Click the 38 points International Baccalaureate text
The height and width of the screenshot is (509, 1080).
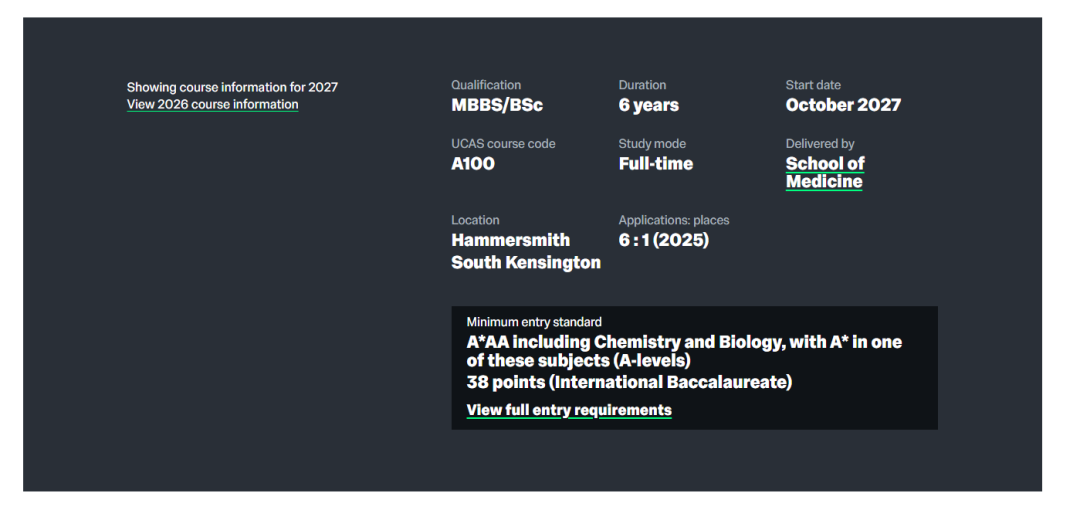click(x=629, y=382)
